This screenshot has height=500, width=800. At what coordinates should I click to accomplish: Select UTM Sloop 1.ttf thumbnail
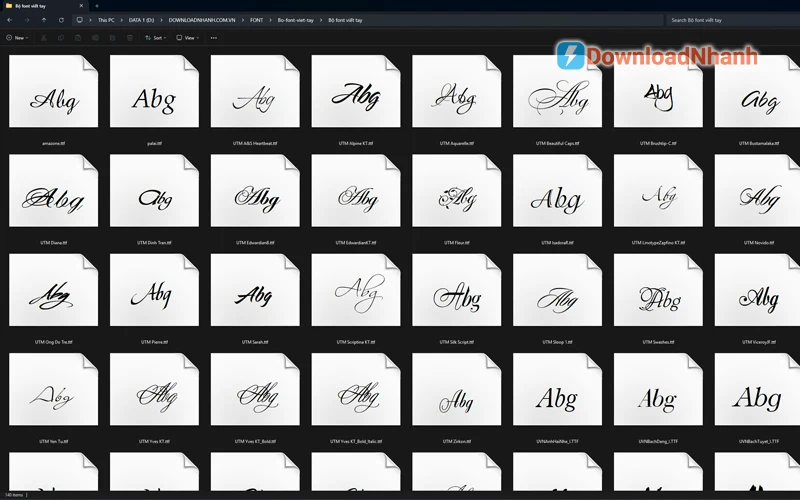557,290
